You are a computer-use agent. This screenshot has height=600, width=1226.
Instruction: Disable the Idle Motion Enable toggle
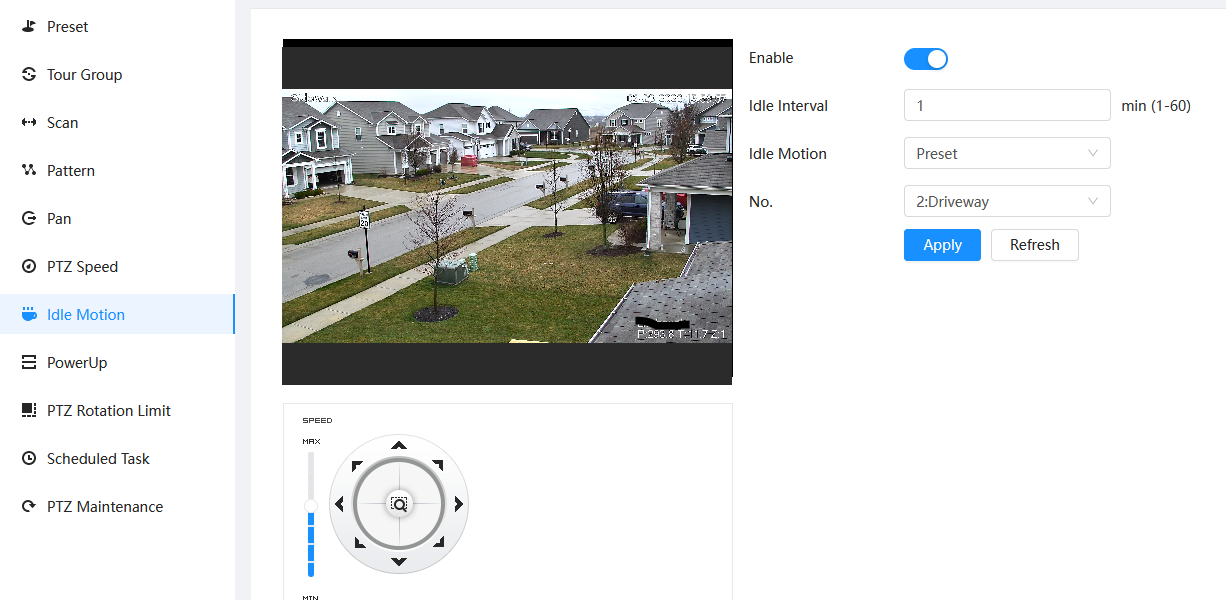click(925, 59)
